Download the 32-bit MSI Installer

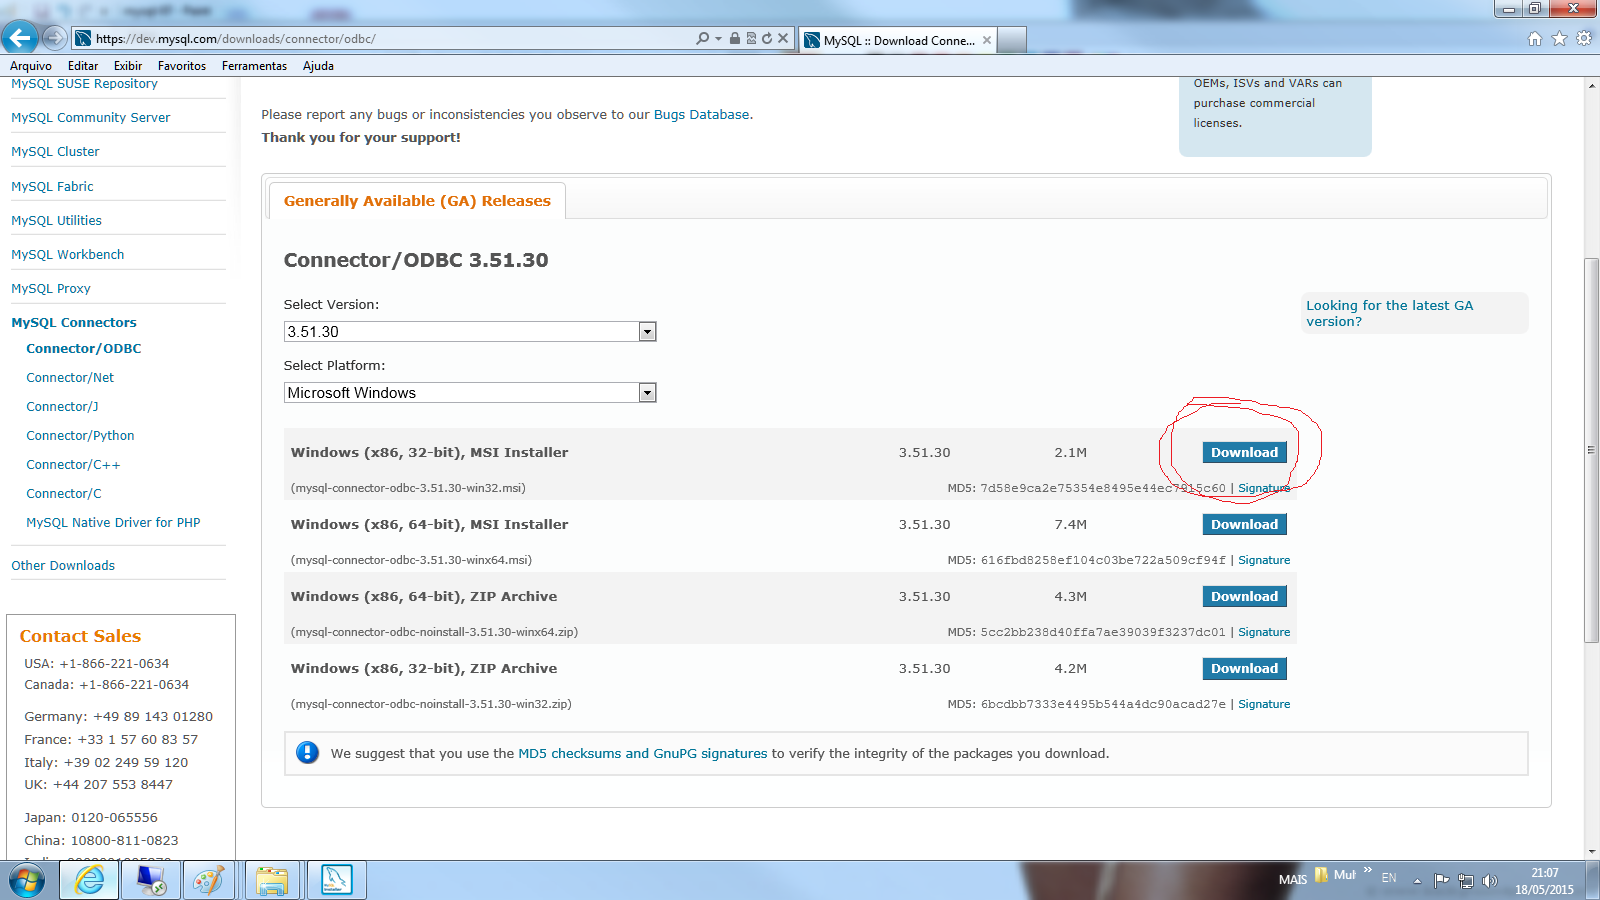coord(1244,453)
